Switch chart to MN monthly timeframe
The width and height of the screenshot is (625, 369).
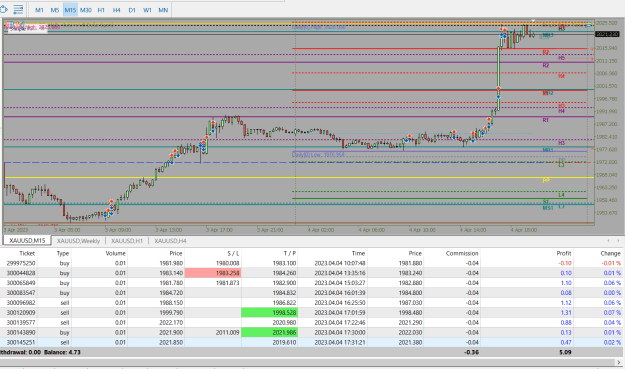(163, 10)
